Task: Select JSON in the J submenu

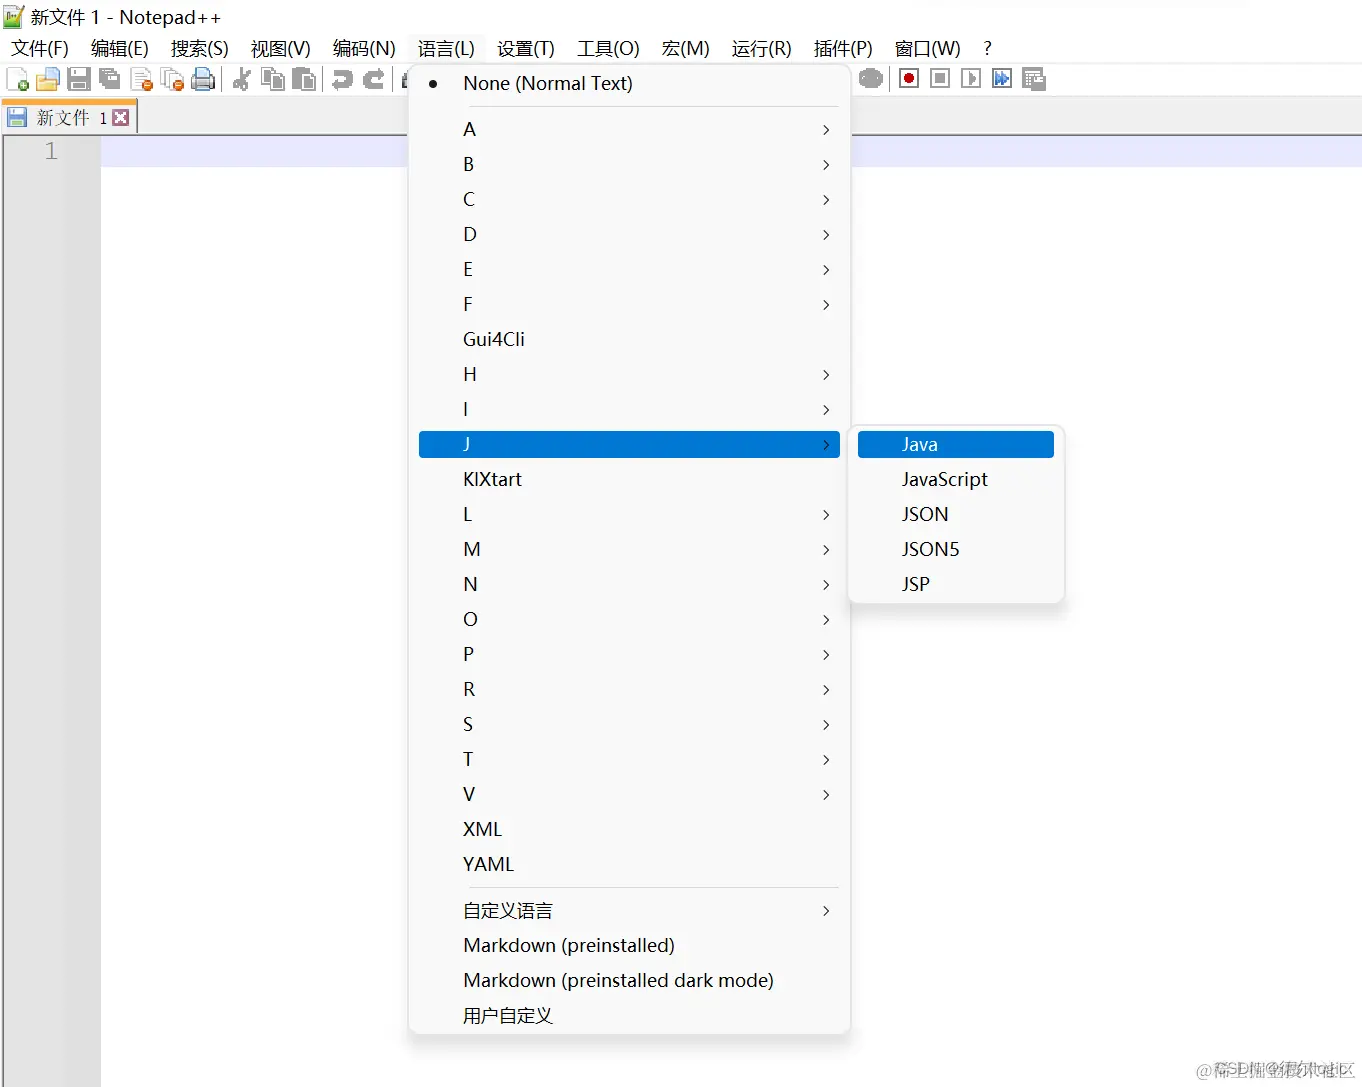Action: pyautogui.click(x=956, y=515)
